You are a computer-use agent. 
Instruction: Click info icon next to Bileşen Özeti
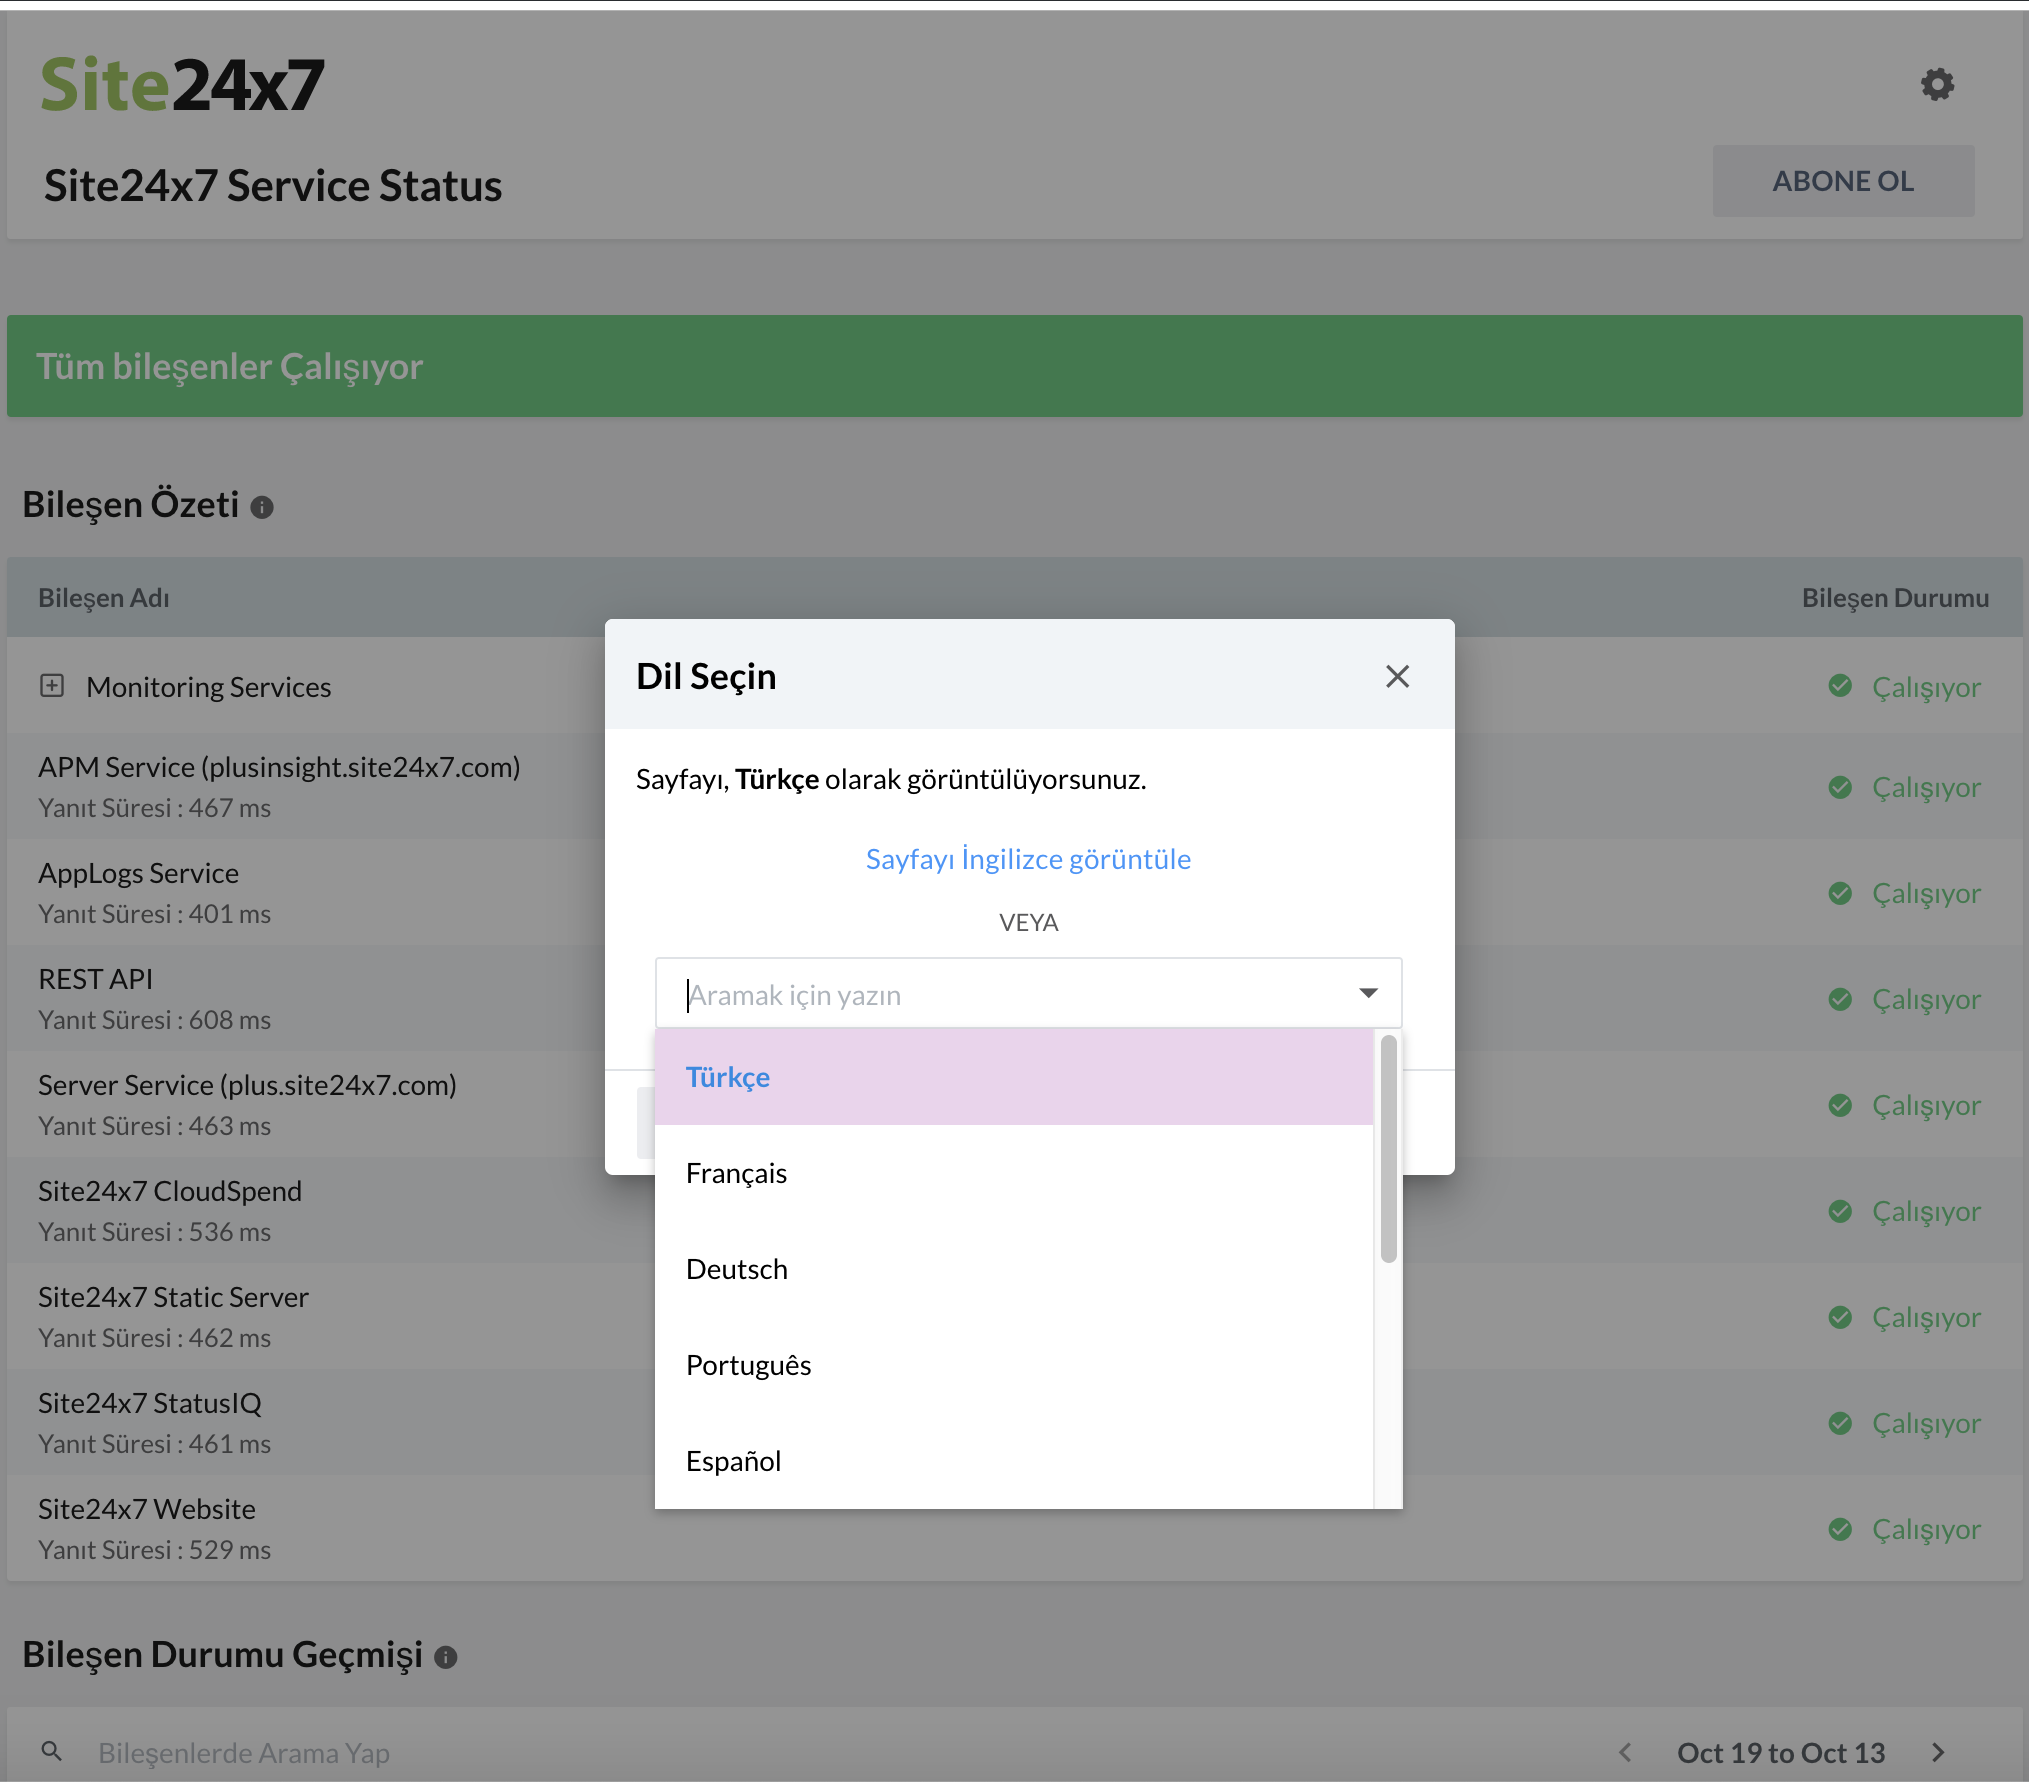[x=262, y=508]
